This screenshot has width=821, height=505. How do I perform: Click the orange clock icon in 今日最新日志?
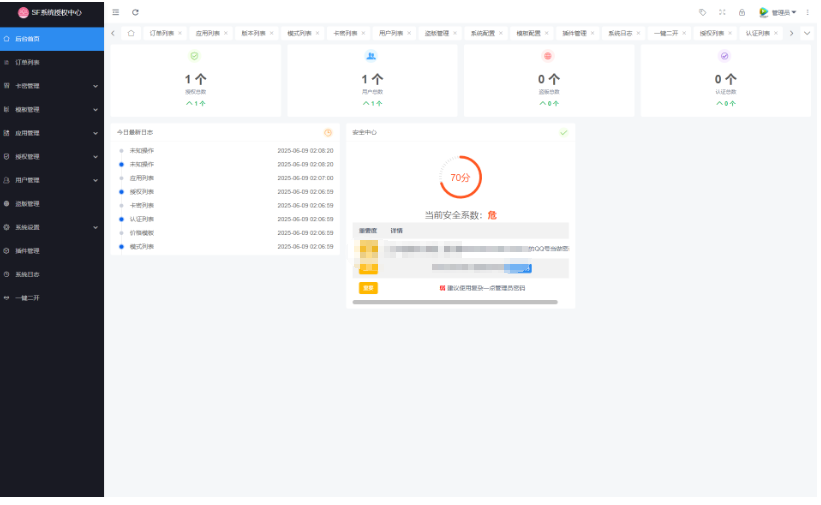point(328,133)
